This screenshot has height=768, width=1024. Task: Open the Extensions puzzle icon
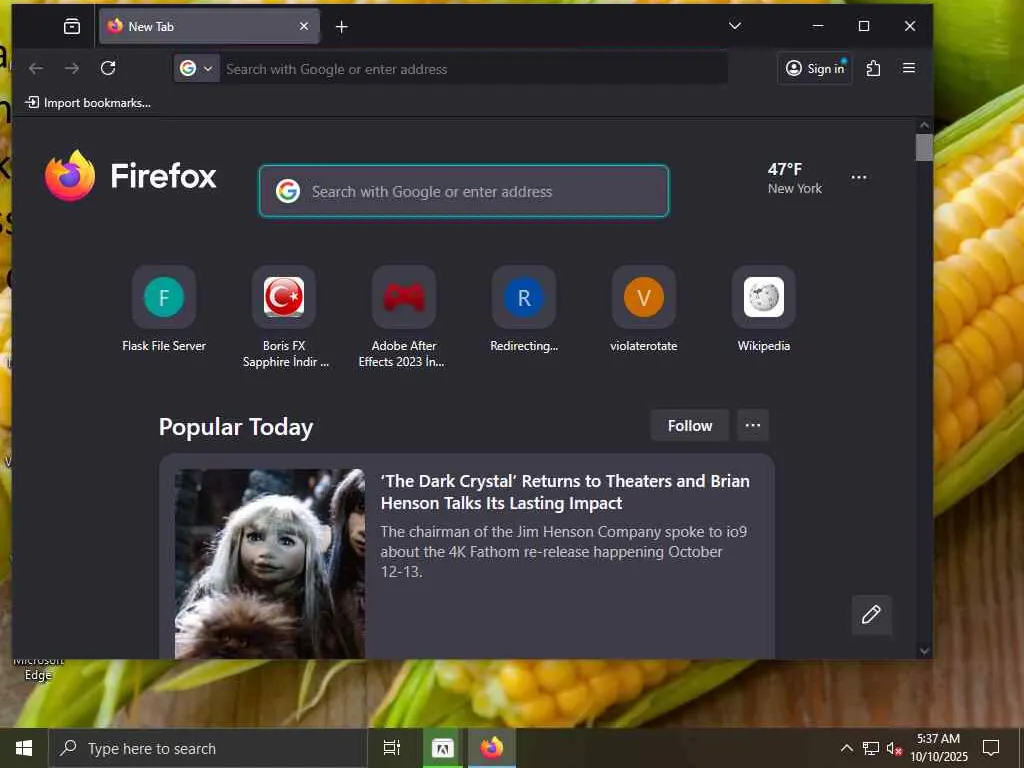click(873, 69)
